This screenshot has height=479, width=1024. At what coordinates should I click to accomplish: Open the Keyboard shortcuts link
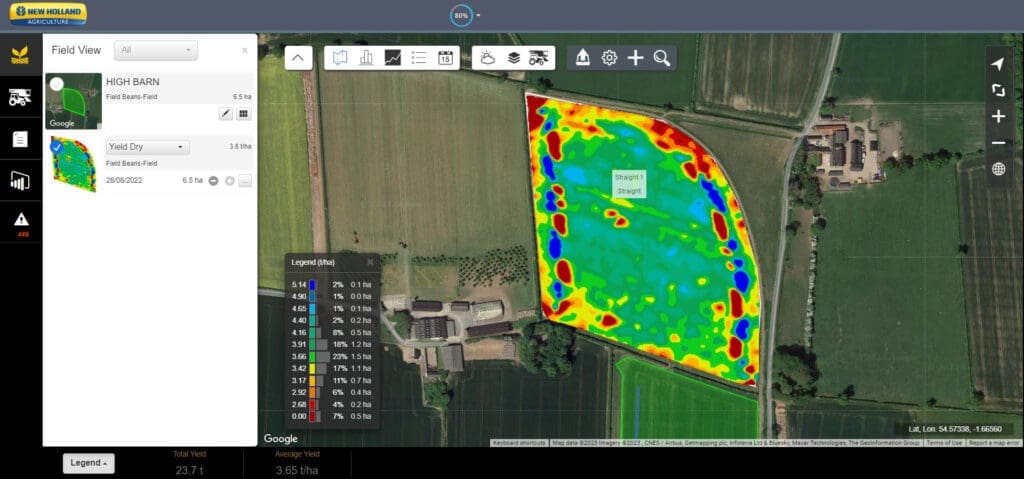[x=519, y=443]
